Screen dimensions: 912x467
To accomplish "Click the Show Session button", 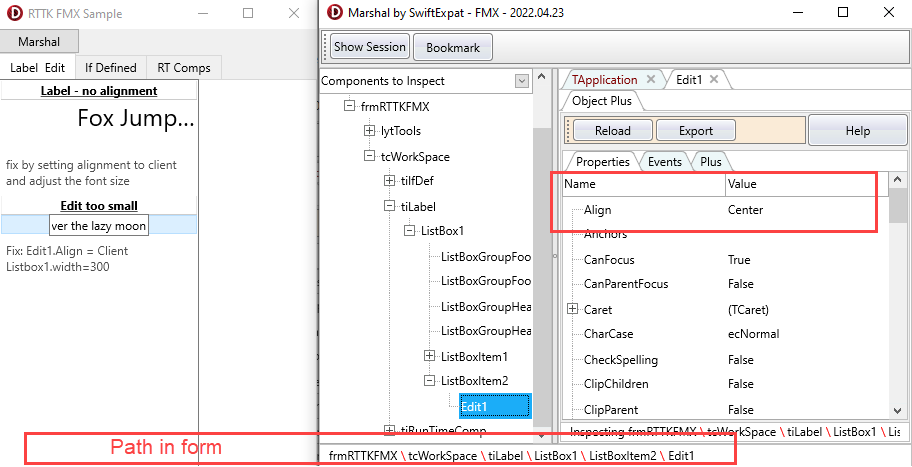I will 370,47.
